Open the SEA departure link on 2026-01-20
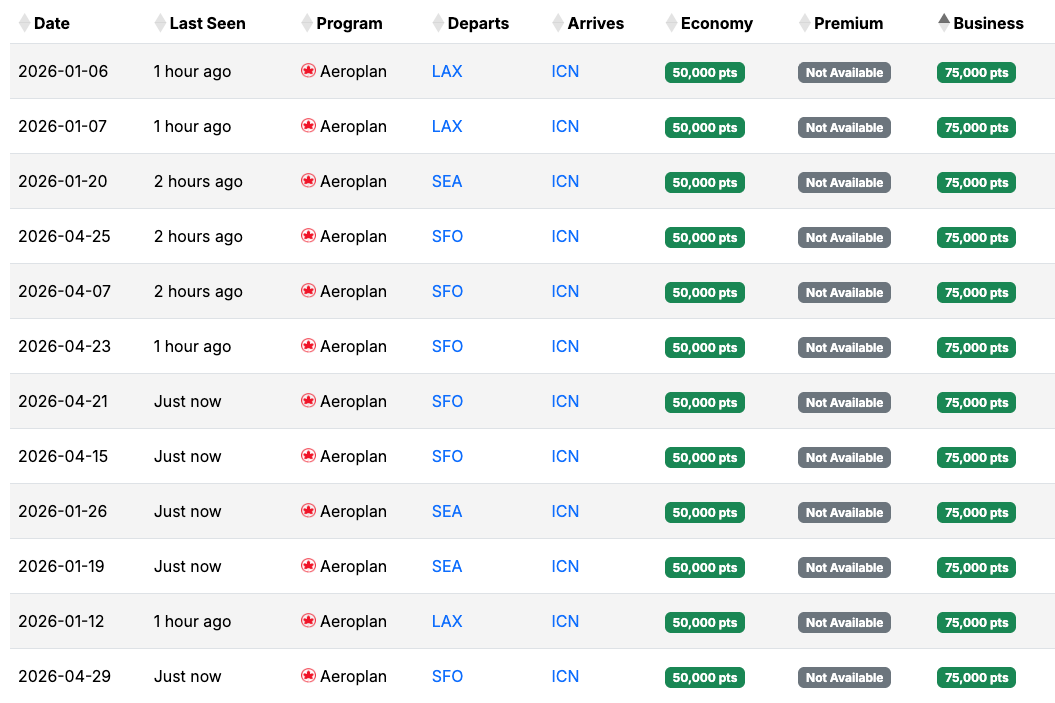The height and width of the screenshot is (703, 1055). pos(447,181)
